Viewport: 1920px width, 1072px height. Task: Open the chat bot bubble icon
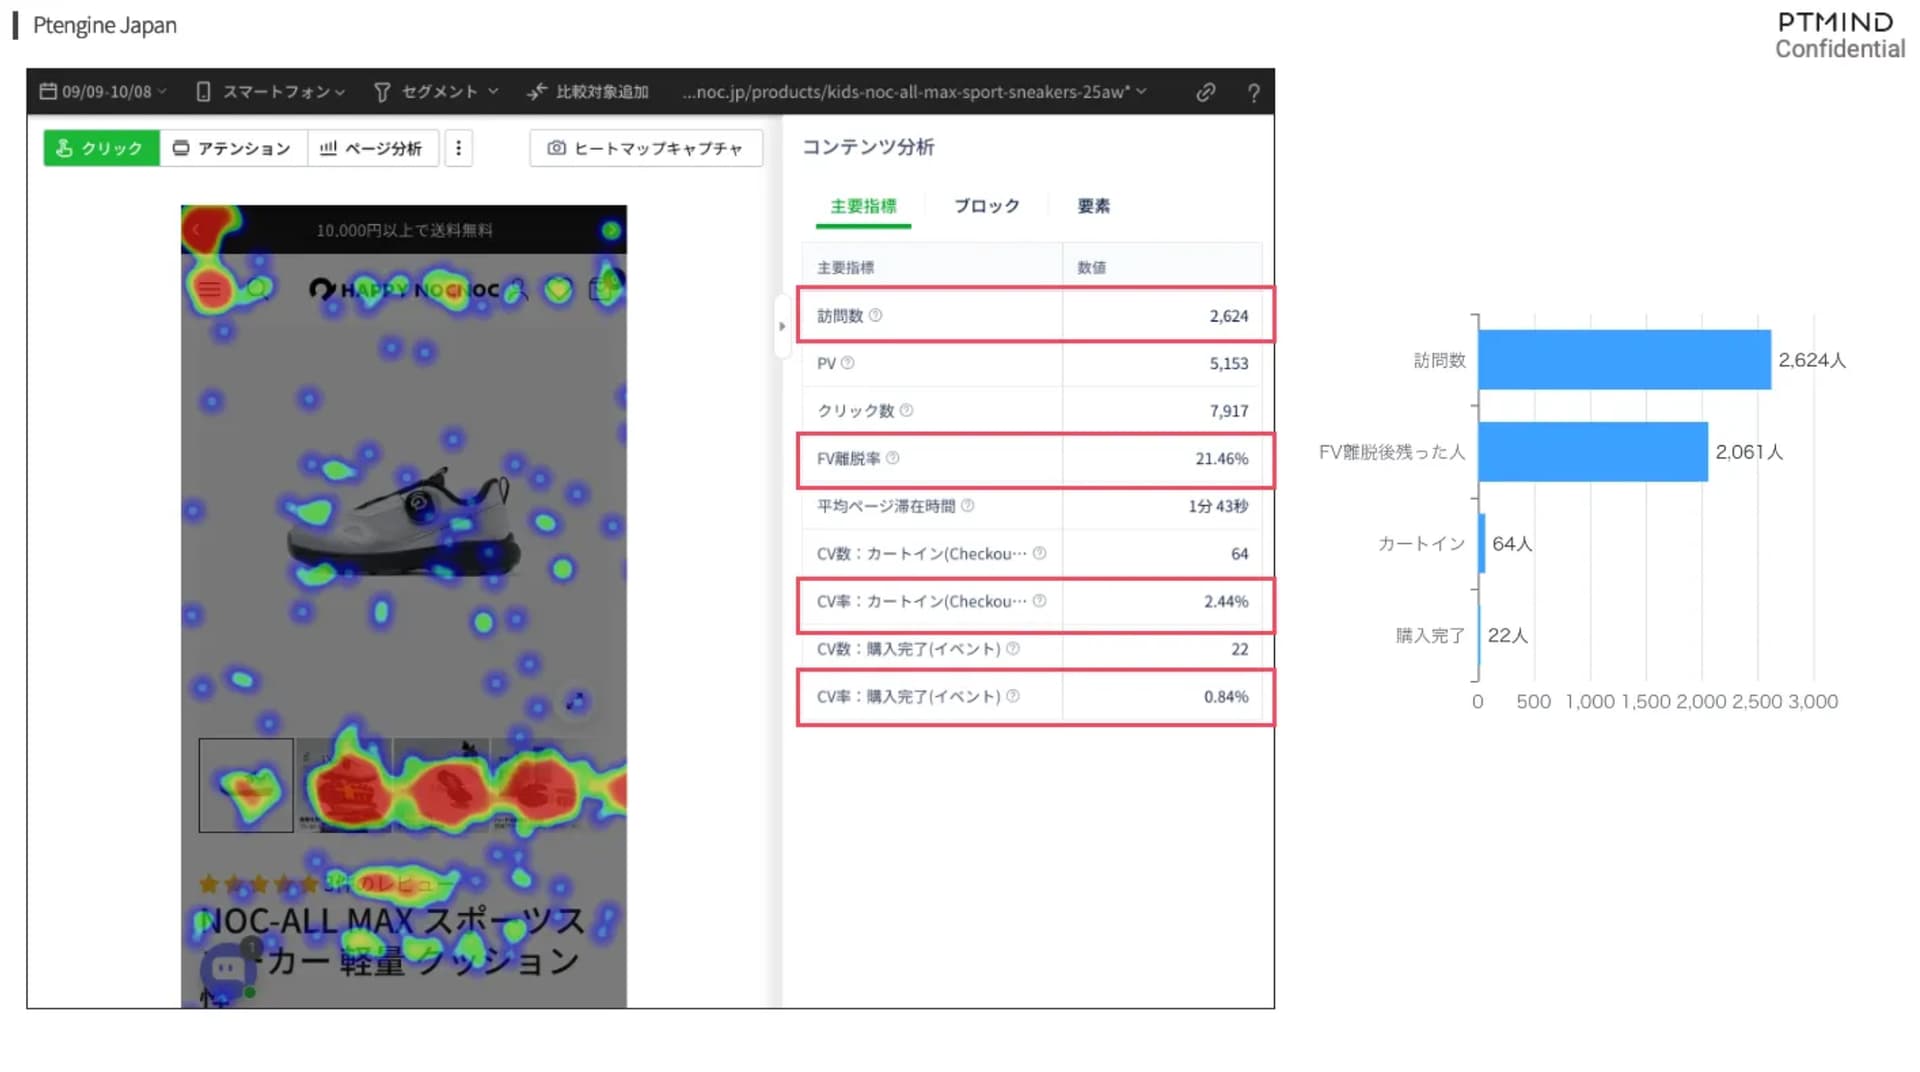click(227, 968)
